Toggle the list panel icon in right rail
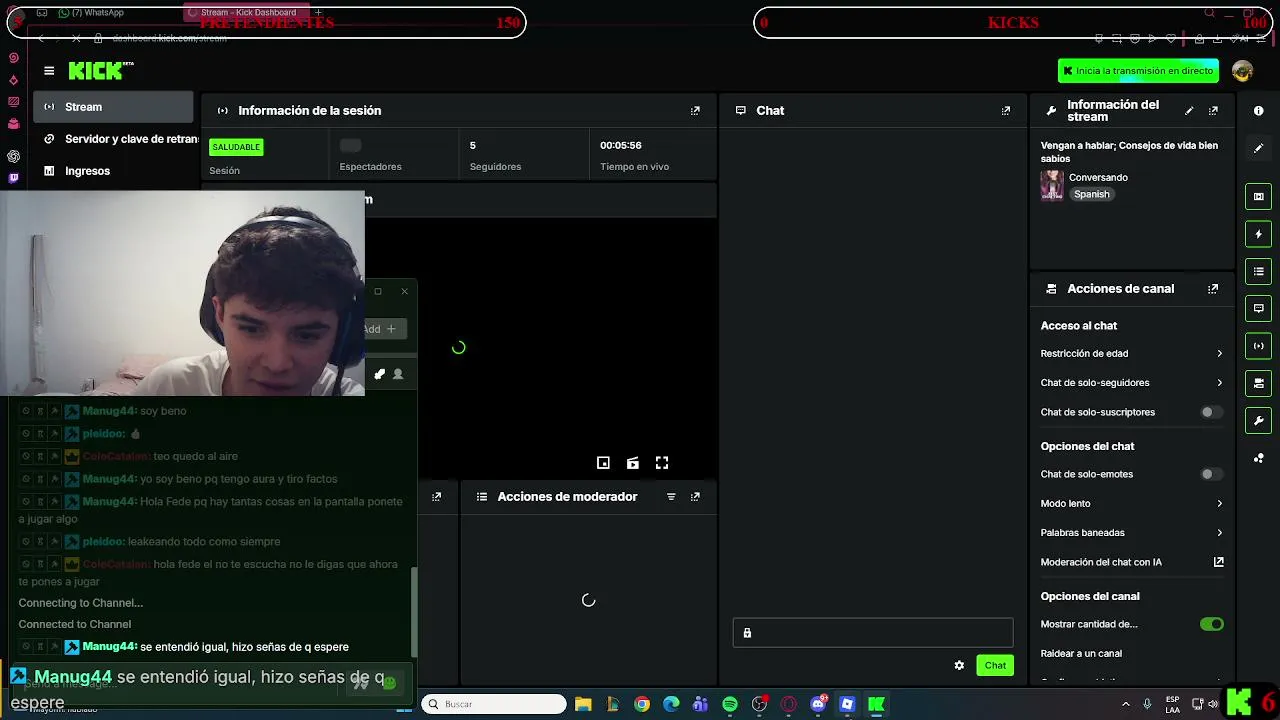The height and width of the screenshot is (720, 1280). pyautogui.click(x=1259, y=271)
